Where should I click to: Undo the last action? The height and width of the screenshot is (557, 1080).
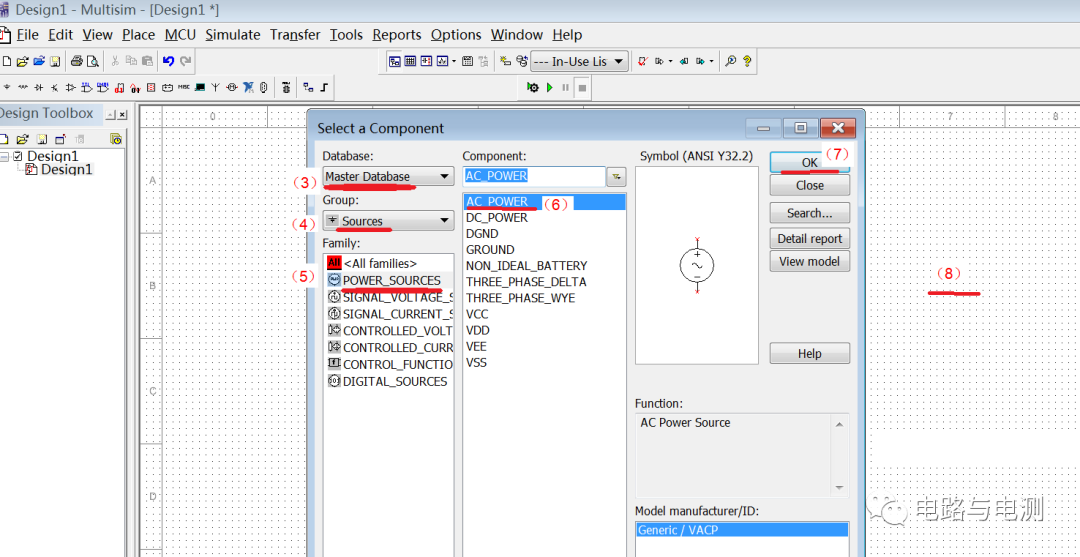(169, 61)
